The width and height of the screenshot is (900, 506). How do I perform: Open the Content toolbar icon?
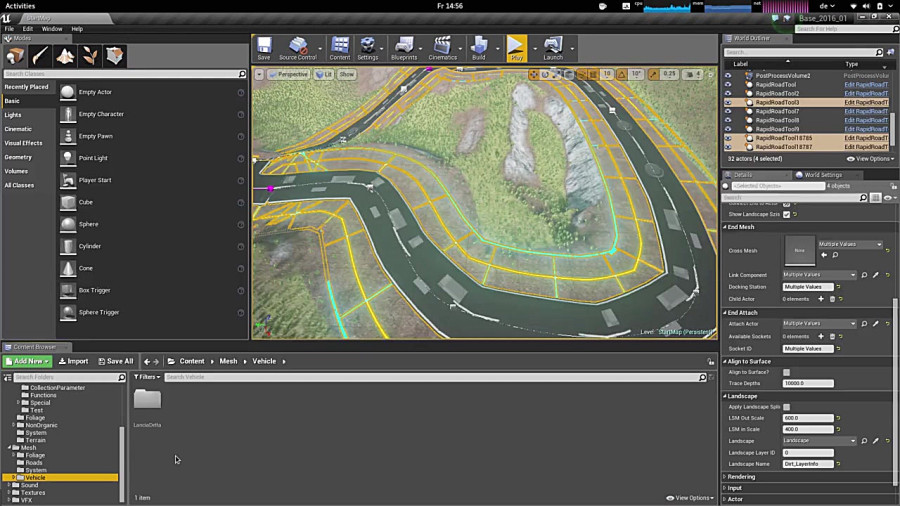(340, 48)
